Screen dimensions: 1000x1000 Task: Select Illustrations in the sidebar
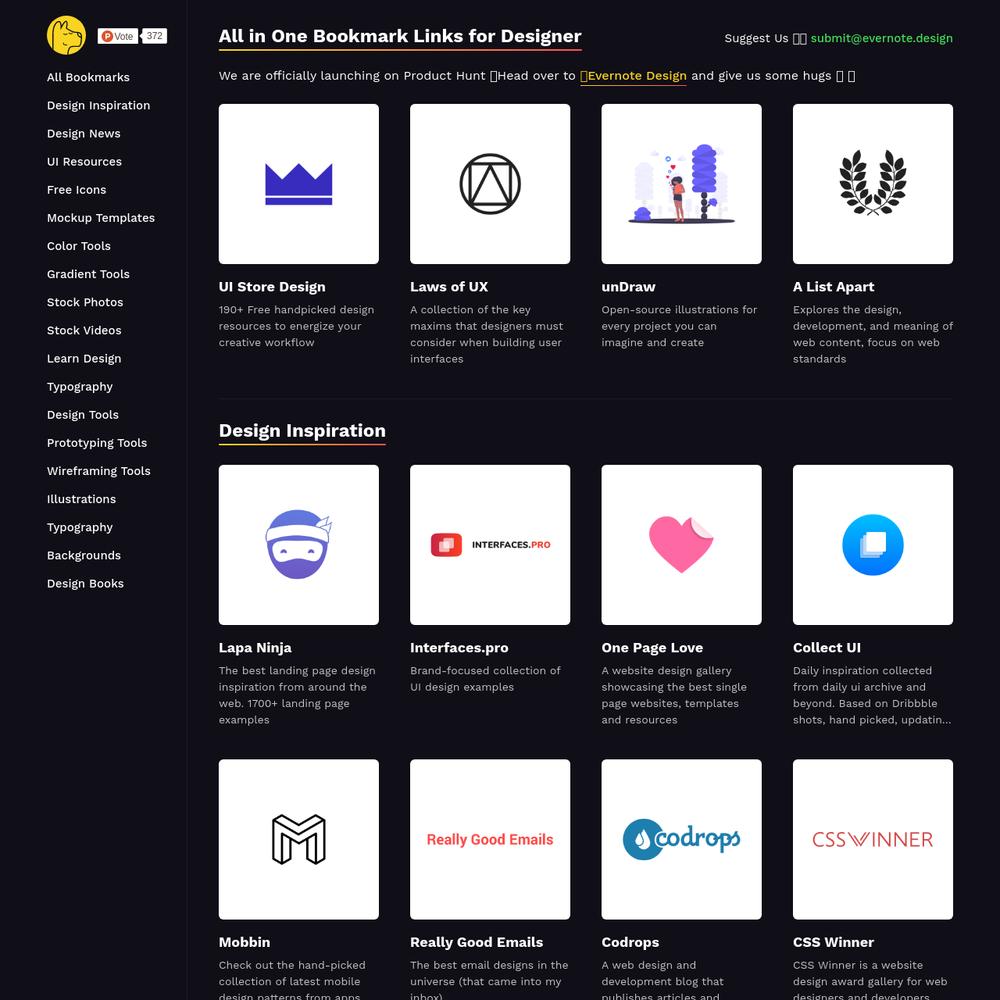tap(82, 499)
